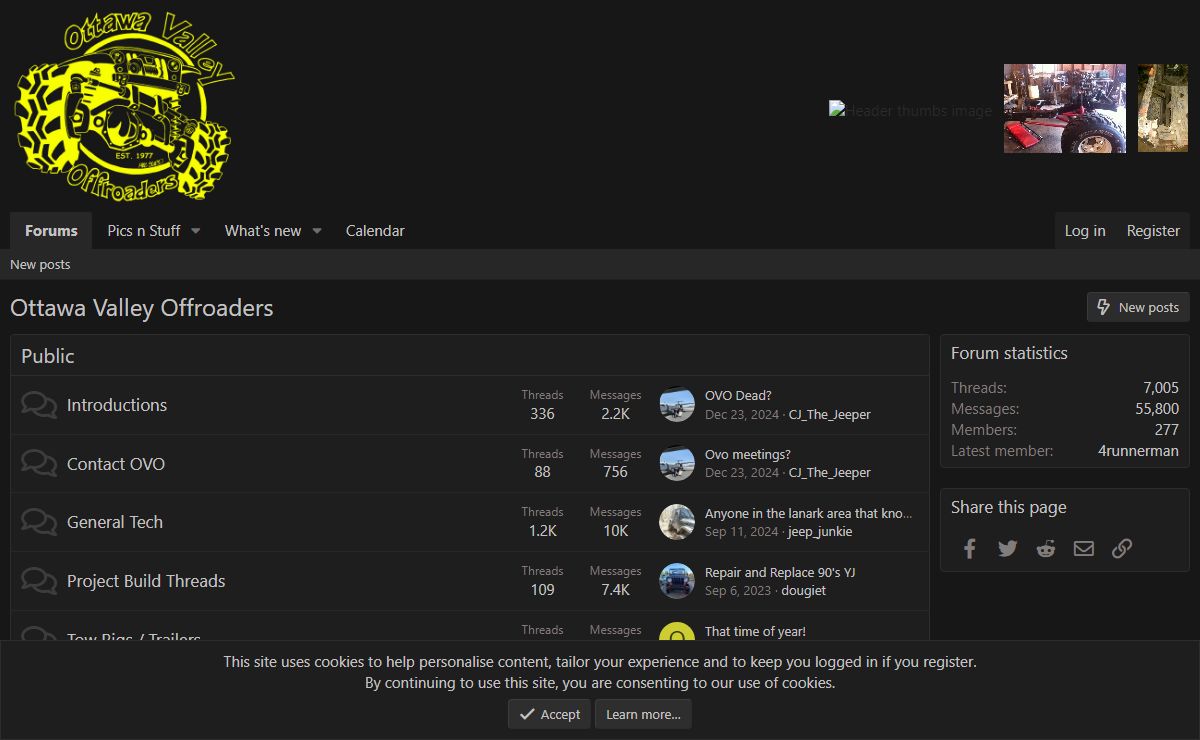Click the Sep 11, 2024 post date

point(741,532)
